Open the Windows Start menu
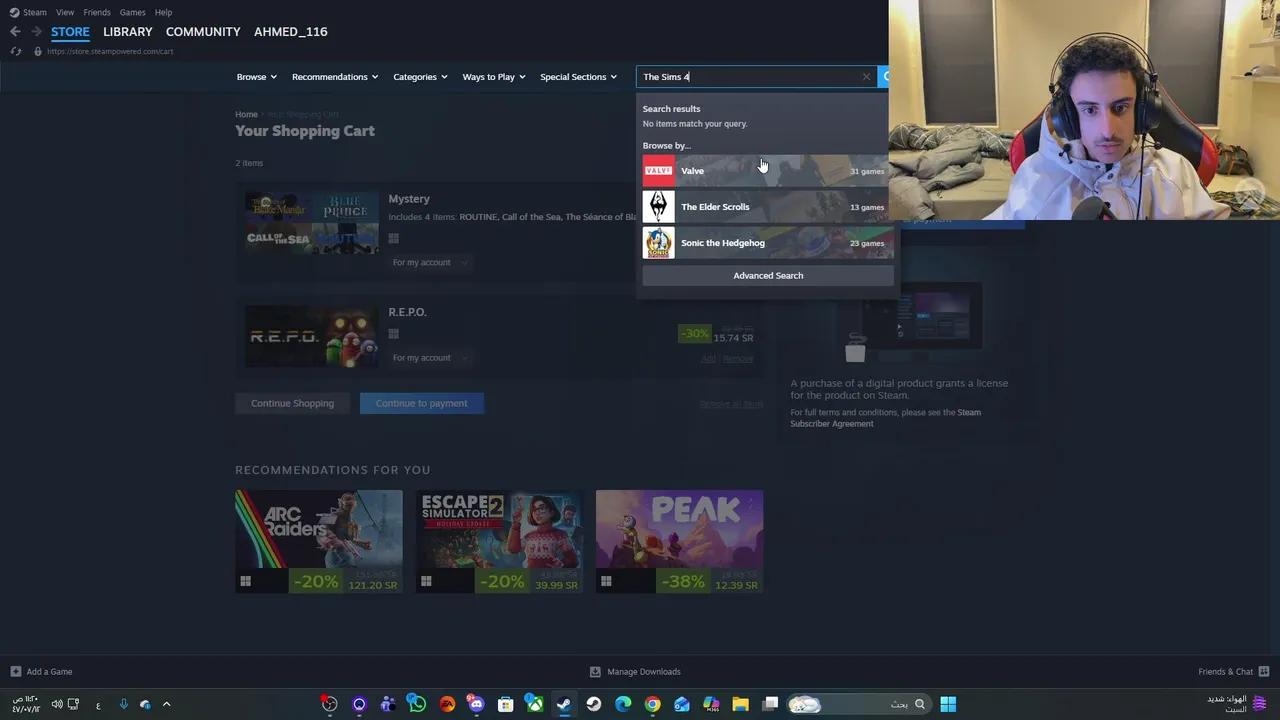1280x720 pixels. [948, 704]
